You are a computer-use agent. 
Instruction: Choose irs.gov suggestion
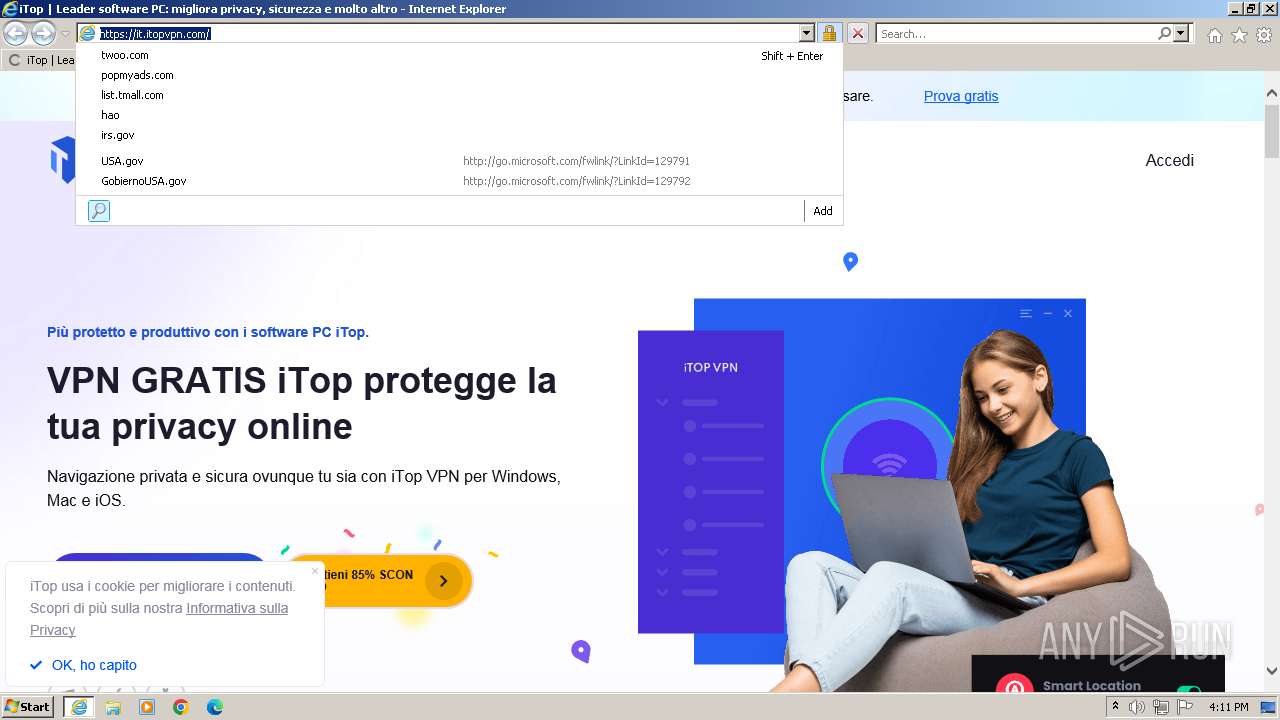point(460,135)
